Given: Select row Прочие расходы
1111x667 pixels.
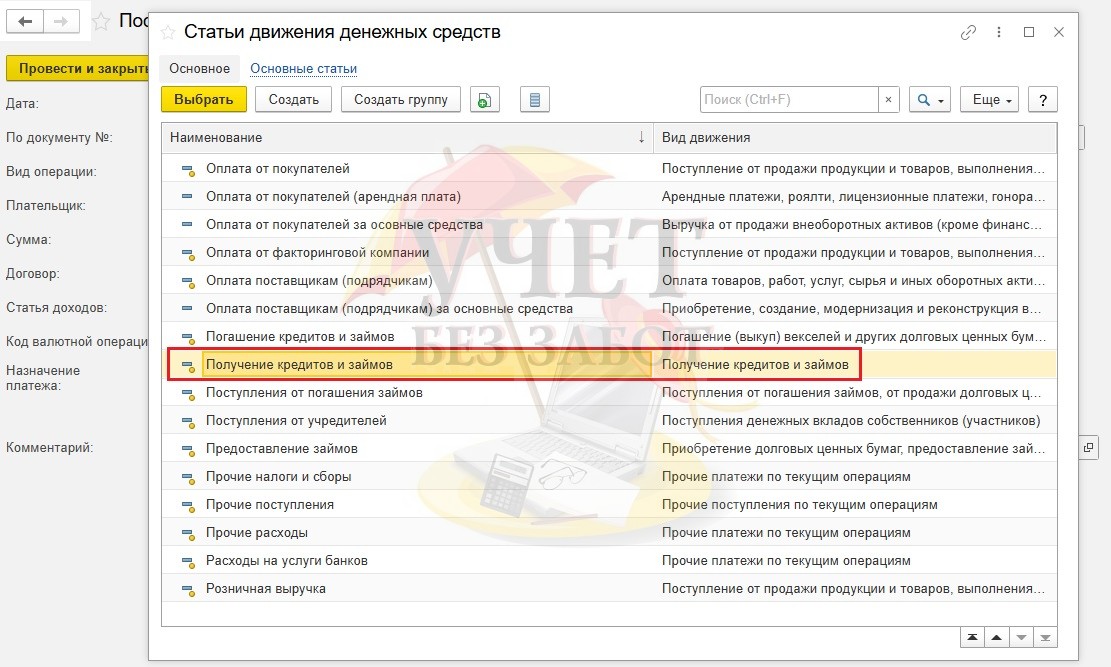Looking at the screenshot, I should [609, 532].
